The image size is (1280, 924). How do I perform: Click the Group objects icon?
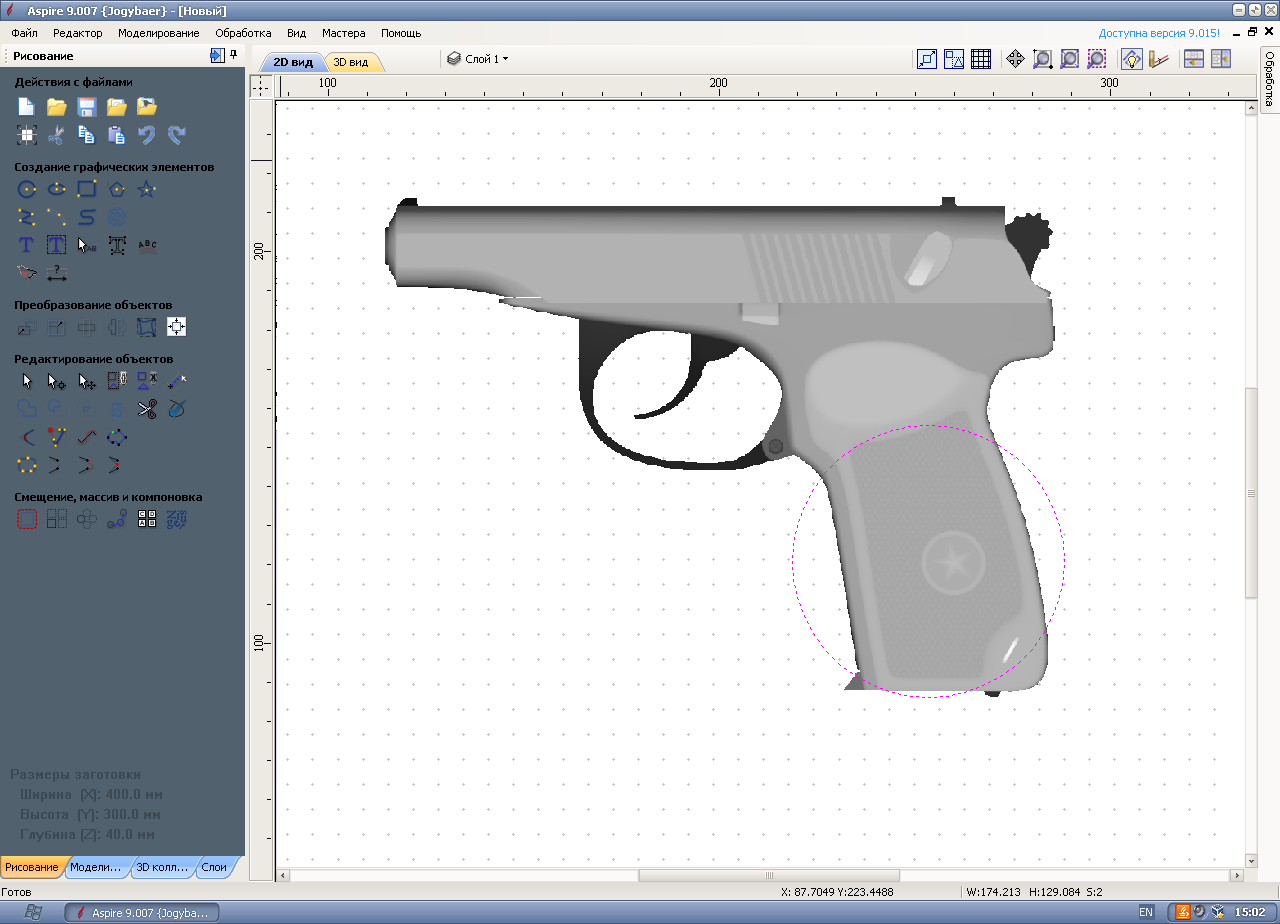click(117, 380)
